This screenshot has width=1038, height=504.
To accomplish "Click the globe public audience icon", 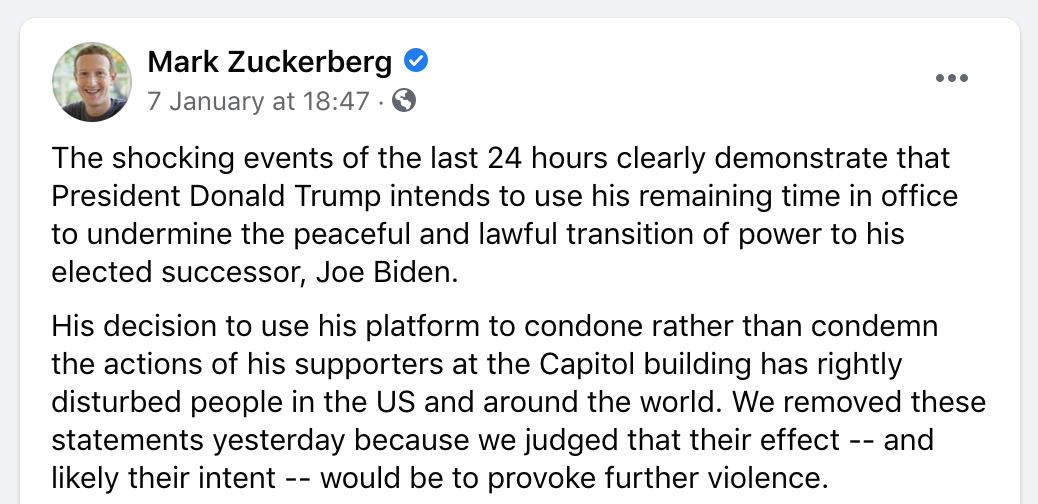I will click(404, 100).
